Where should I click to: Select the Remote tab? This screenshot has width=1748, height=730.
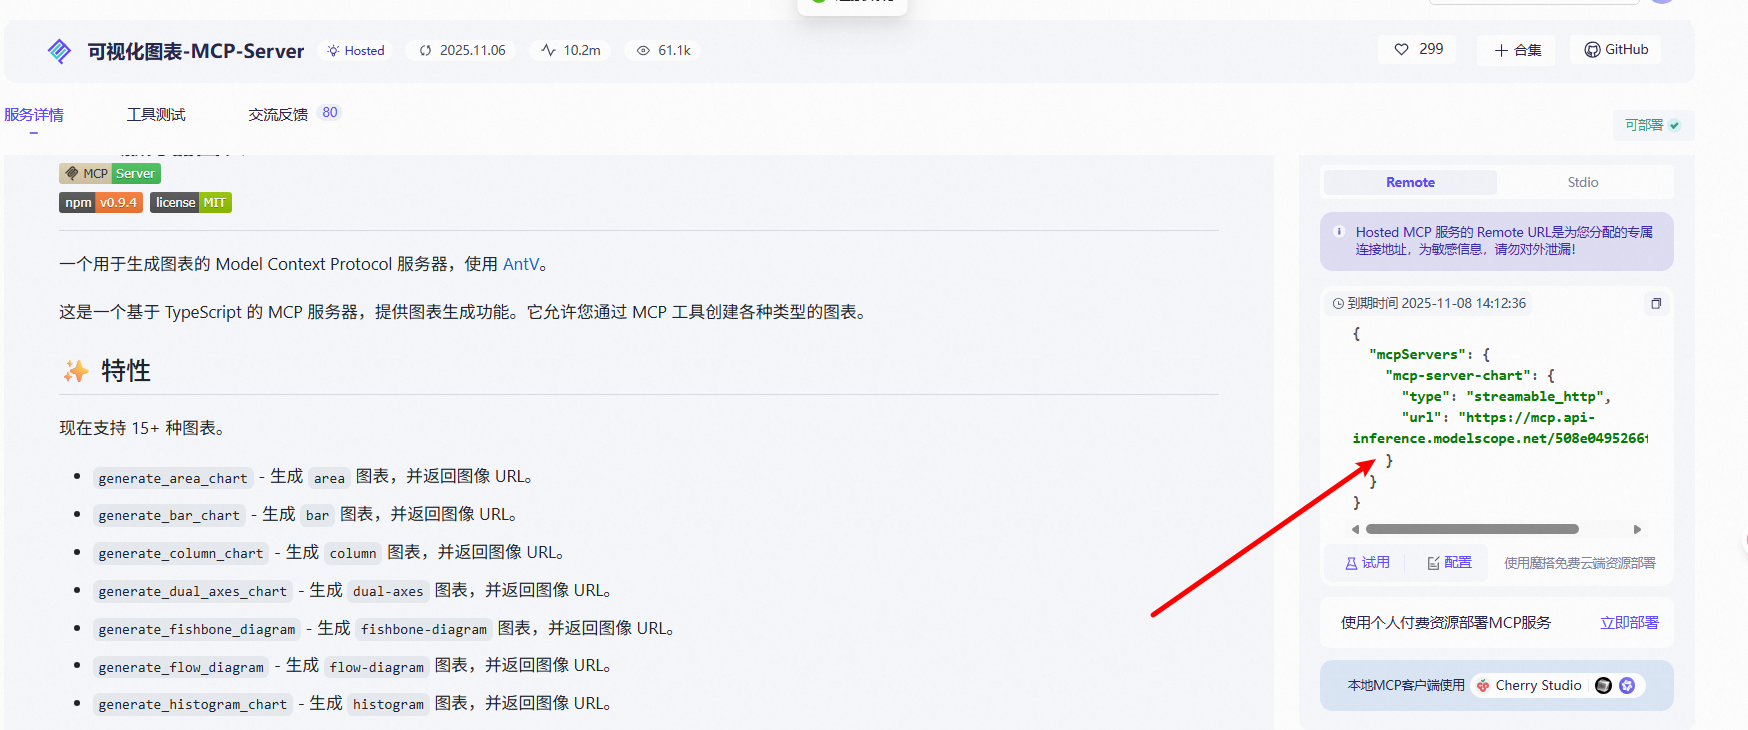click(1410, 182)
